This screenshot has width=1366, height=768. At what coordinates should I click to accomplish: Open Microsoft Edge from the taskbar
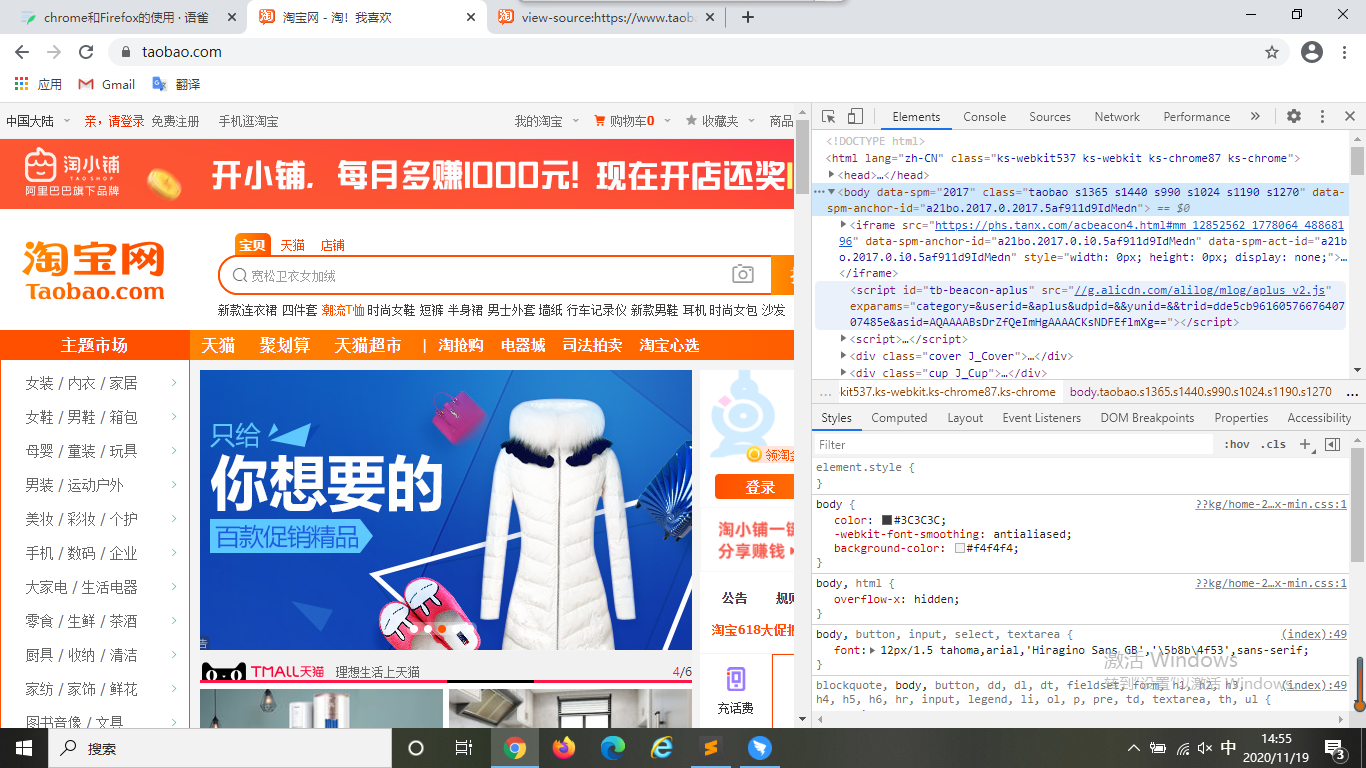613,747
